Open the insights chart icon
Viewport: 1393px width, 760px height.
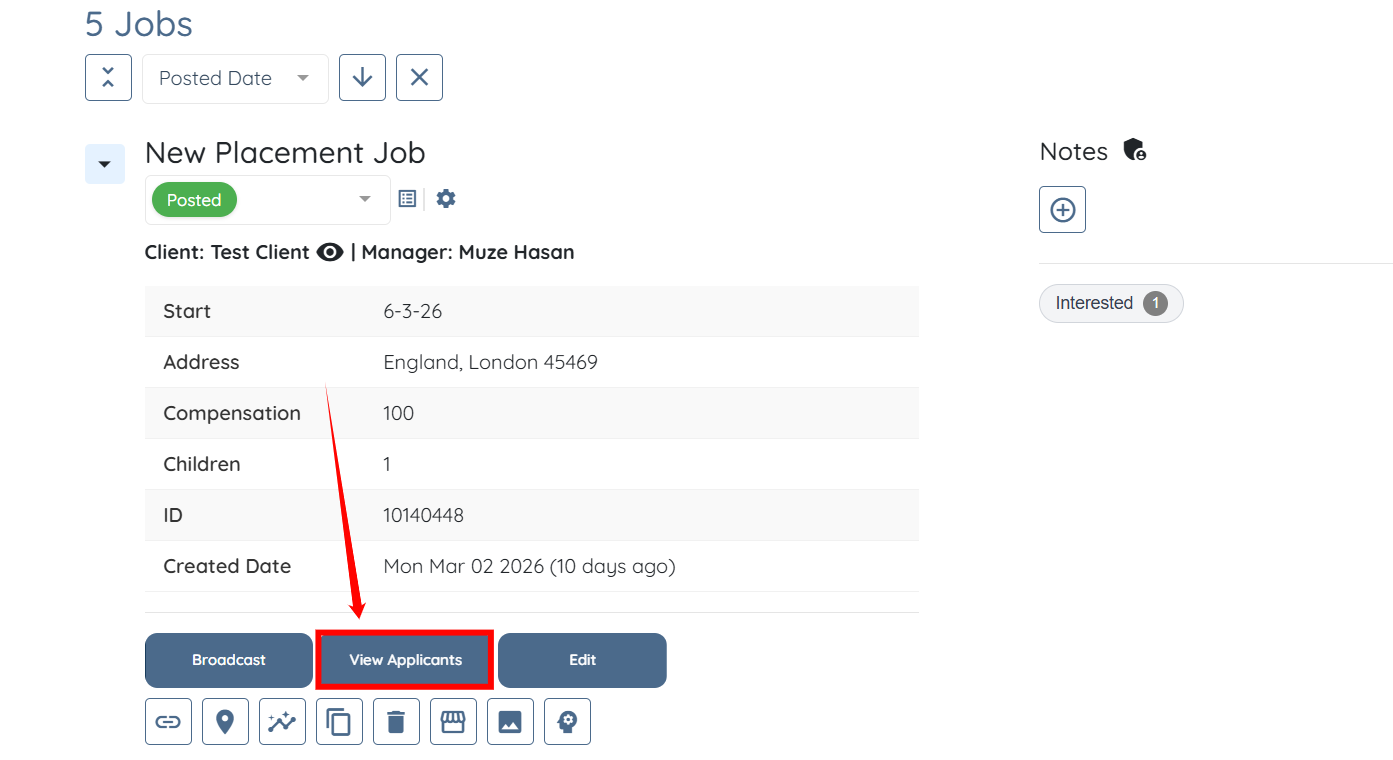pyautogui.click(x=282, y=721)
